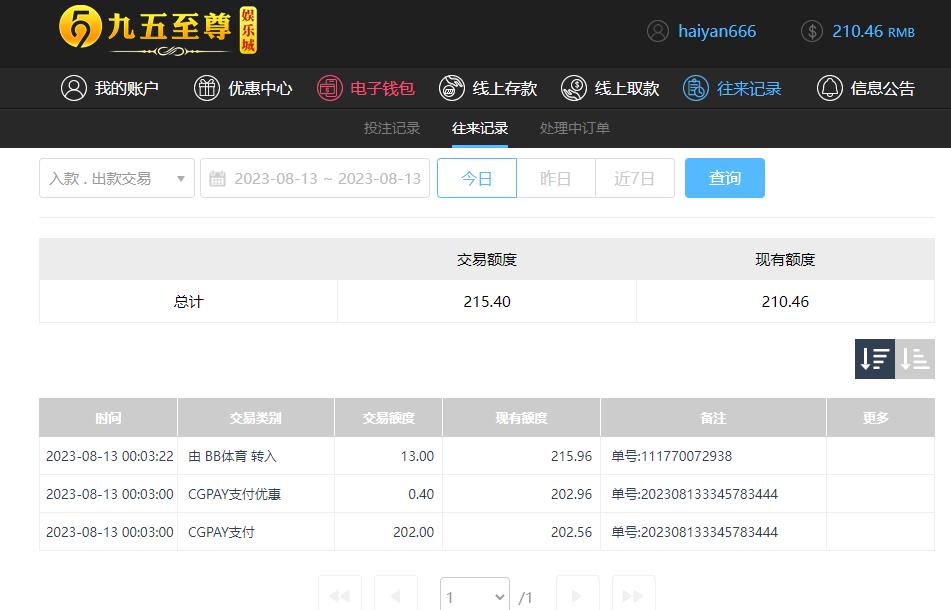This screenshot has height=610, width=951.
Task: Select the 昨日 date filter
Action: (556, 178)
